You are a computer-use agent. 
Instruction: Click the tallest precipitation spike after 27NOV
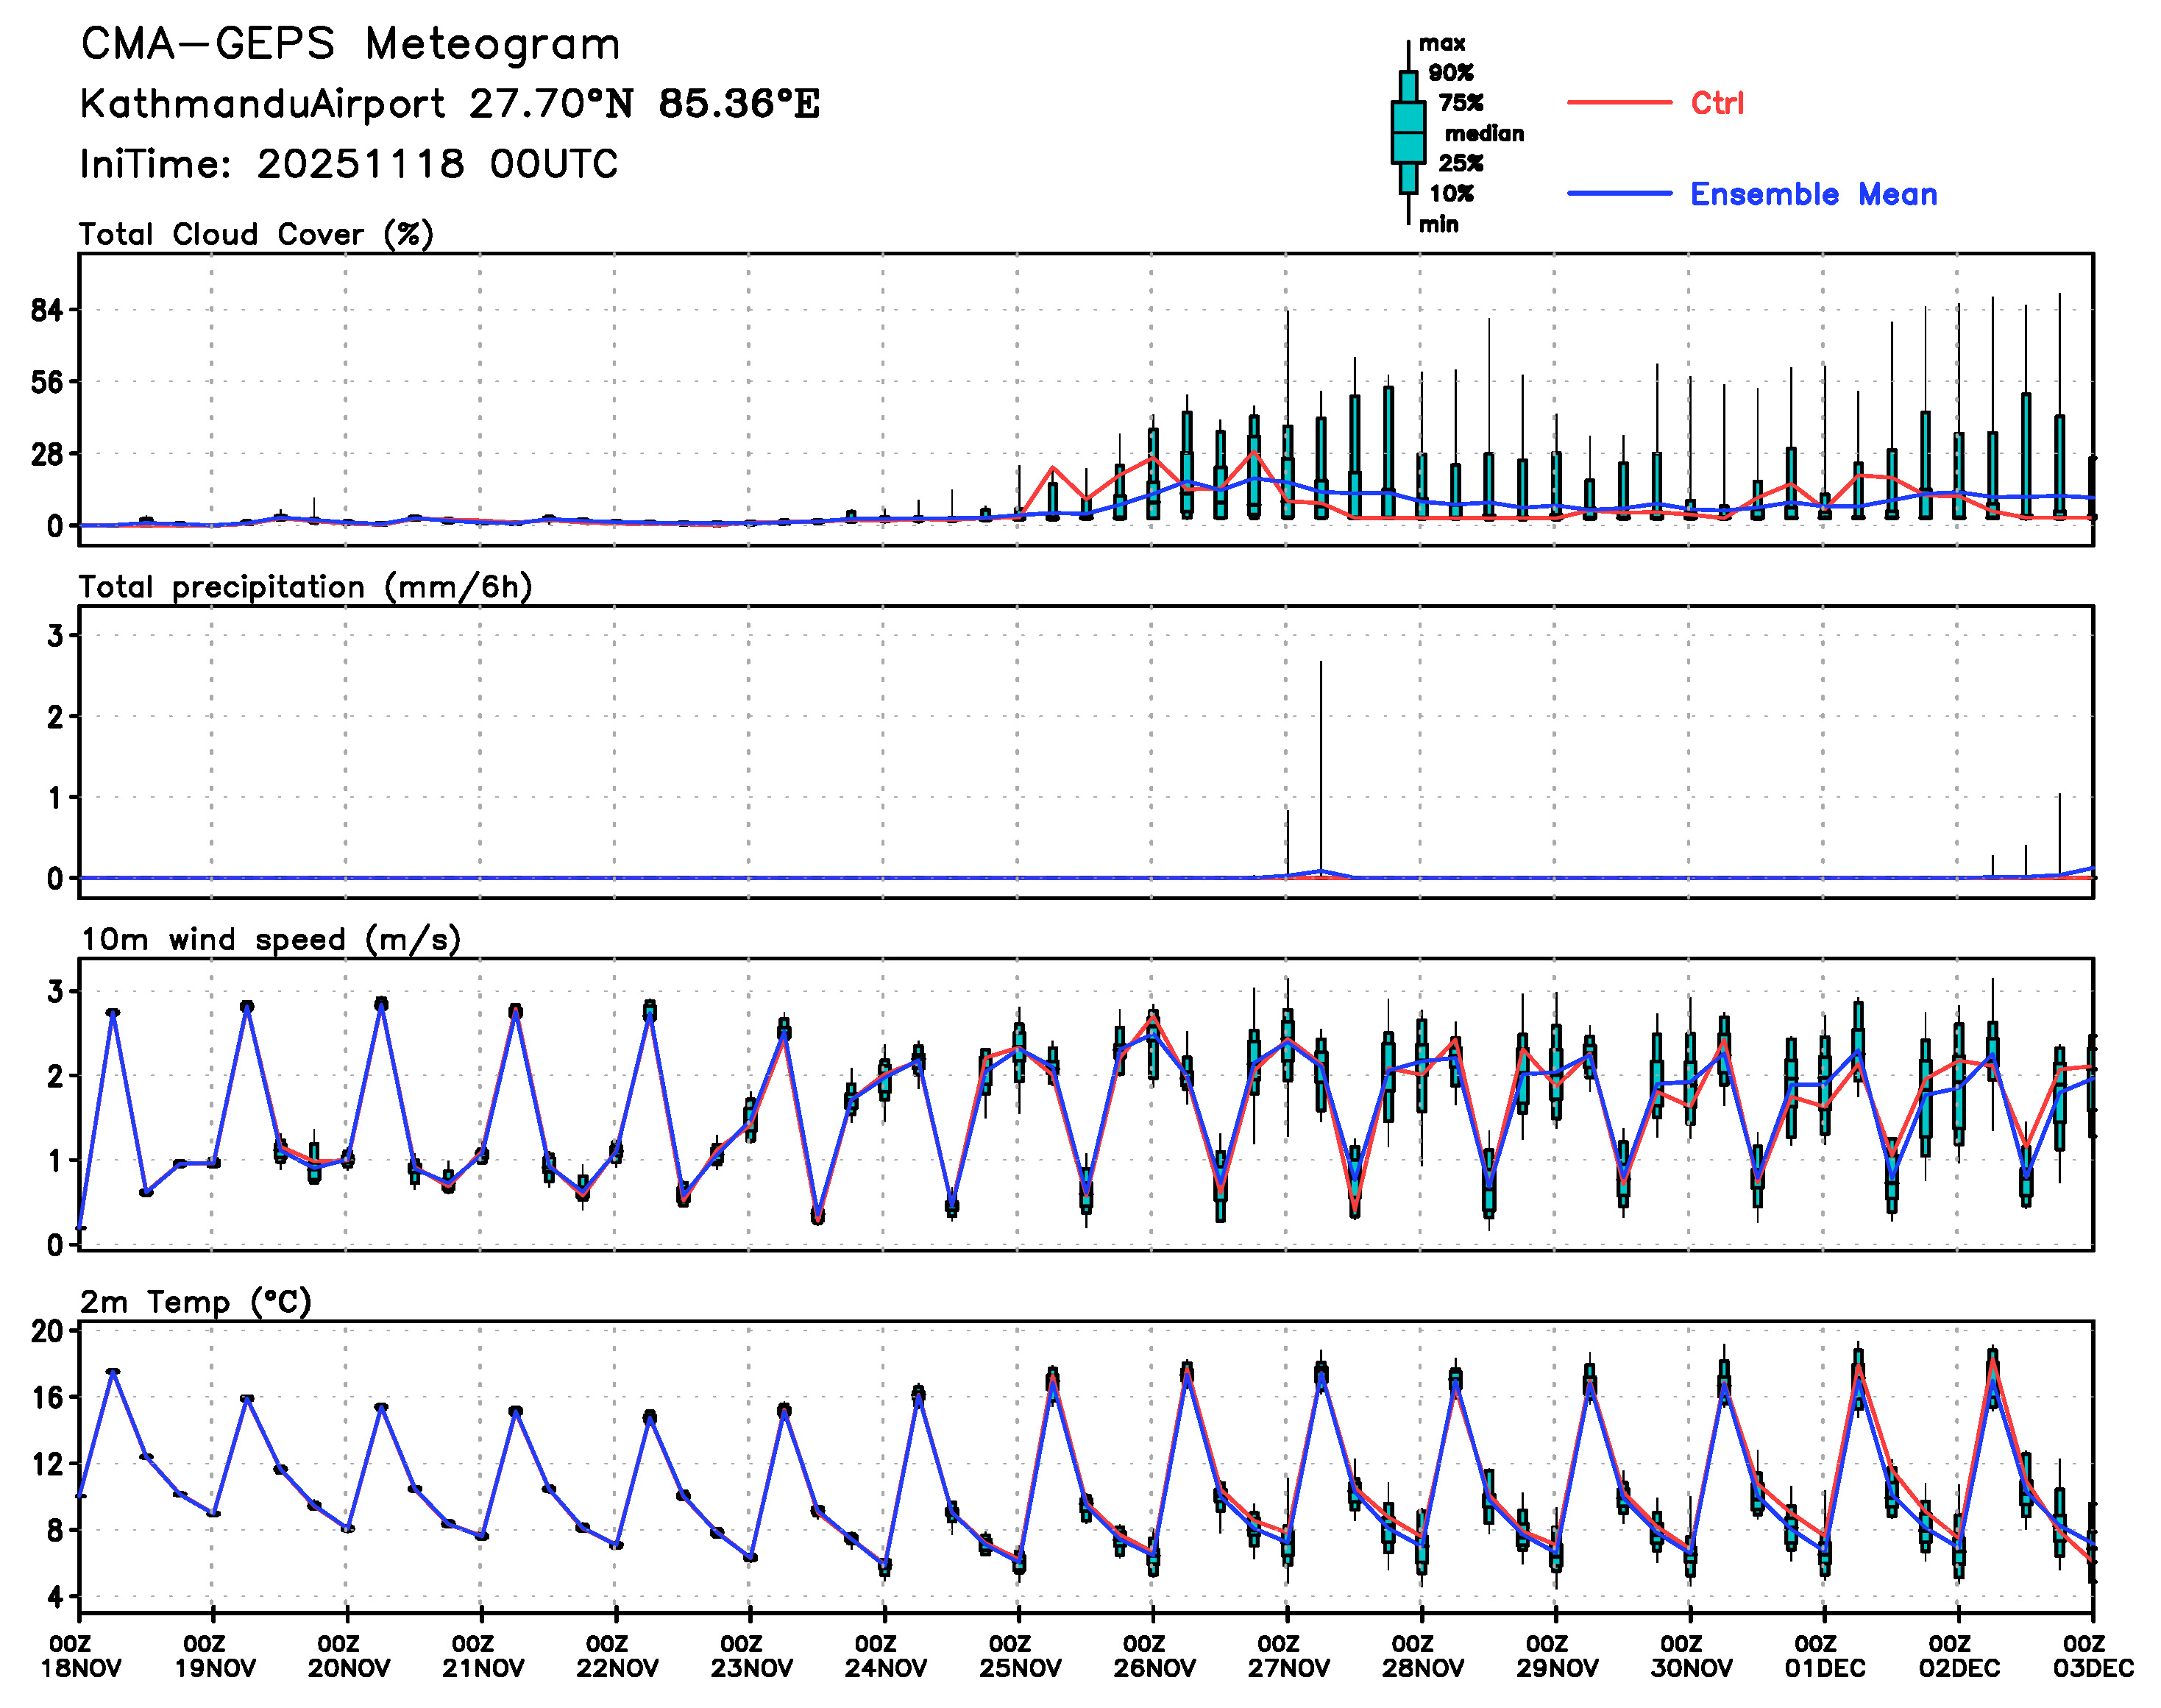click(x=1321, y=760)
